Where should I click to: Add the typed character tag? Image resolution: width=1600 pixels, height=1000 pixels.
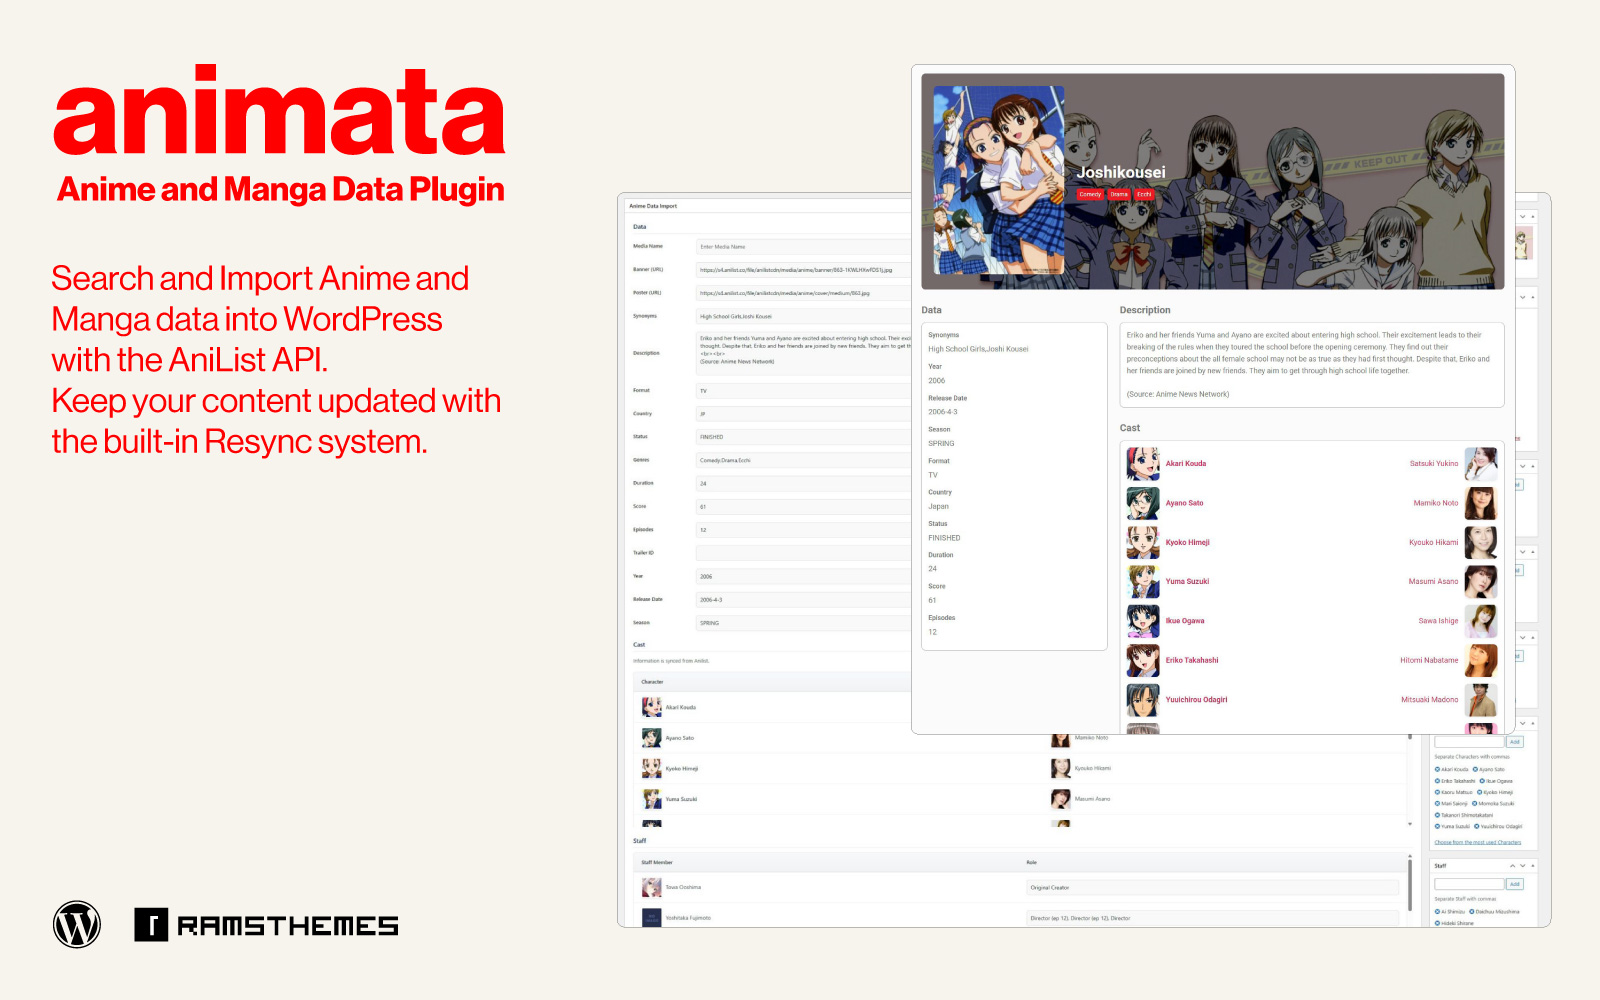[1515, 742]
